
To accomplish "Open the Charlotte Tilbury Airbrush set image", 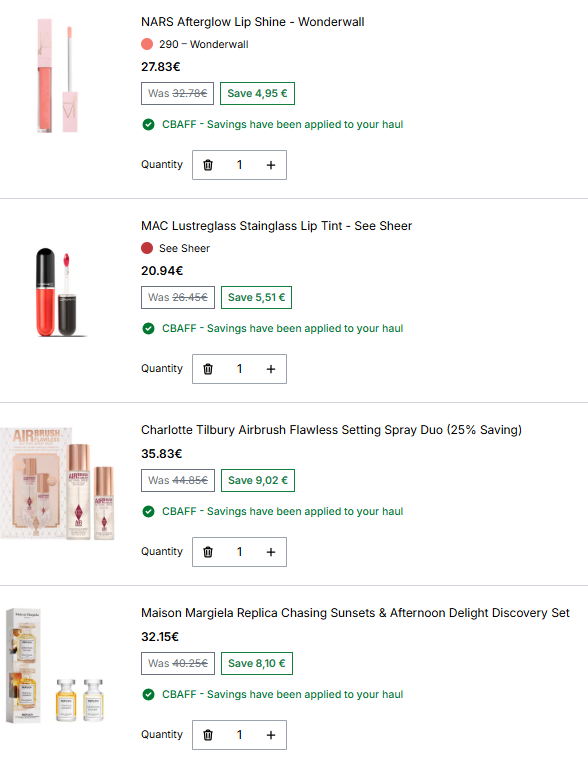I will point(58,483).
